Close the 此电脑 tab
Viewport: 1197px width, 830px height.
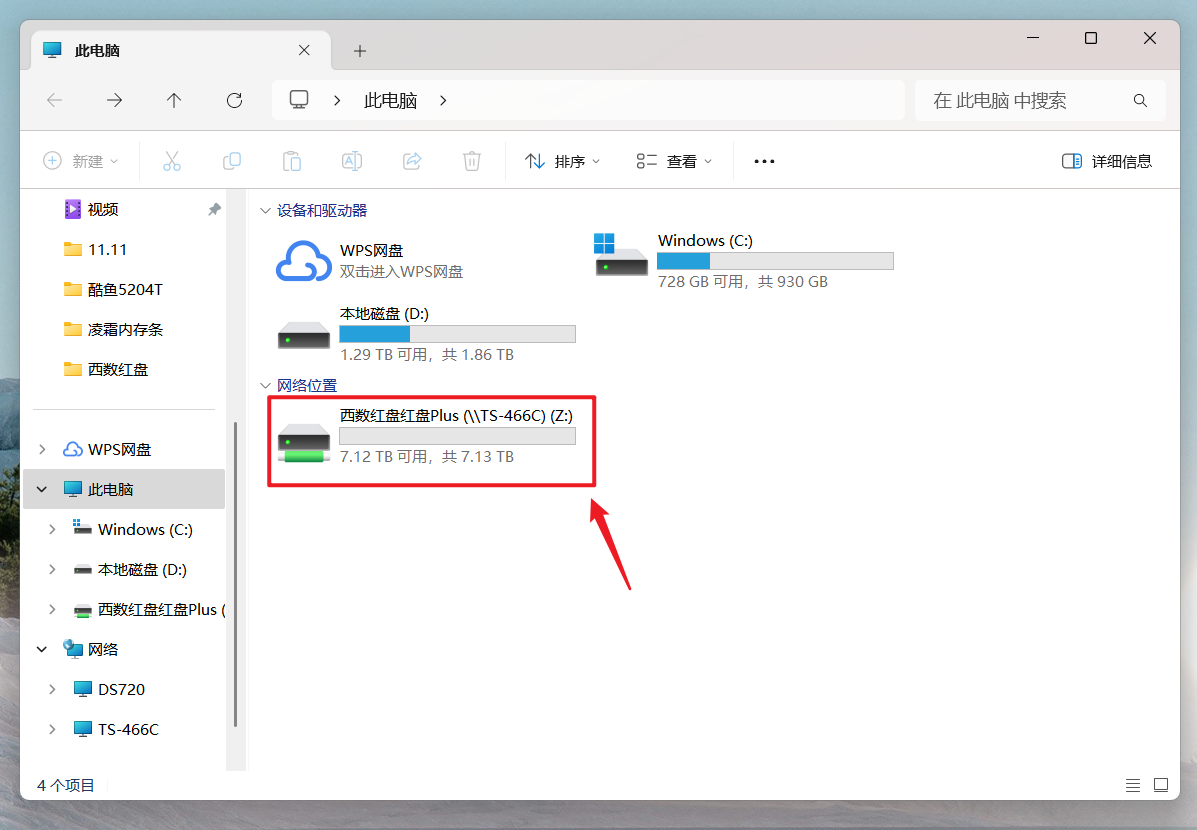[304, 50]
